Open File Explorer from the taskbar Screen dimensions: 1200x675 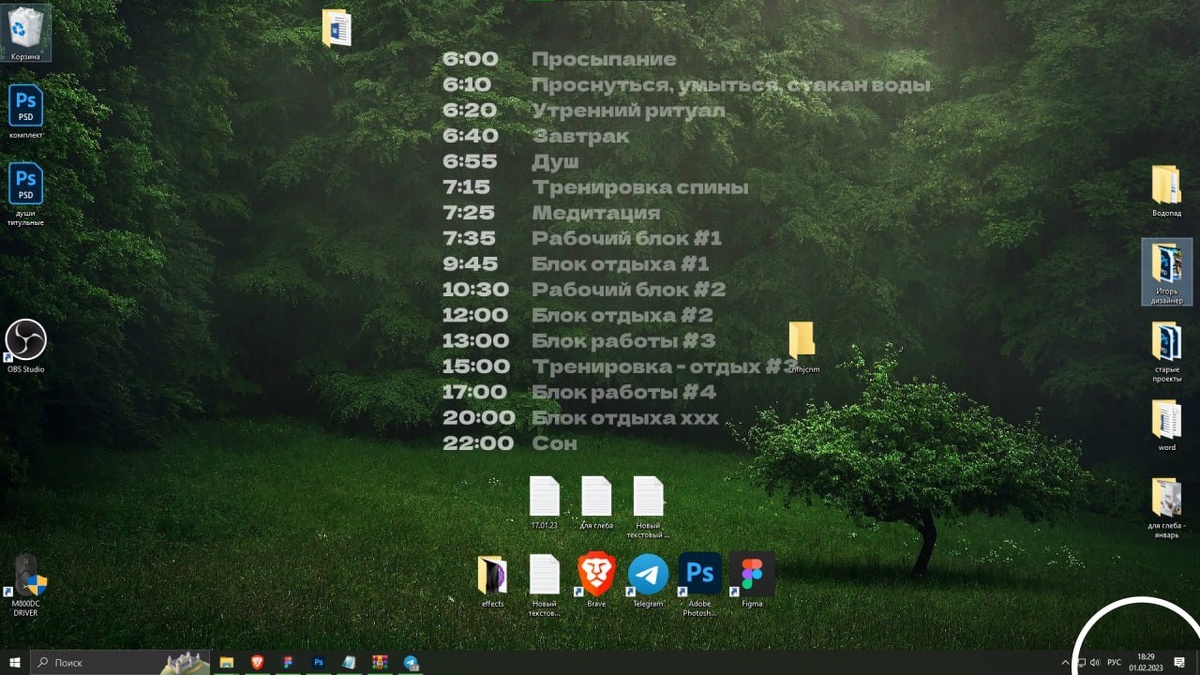(x=227, y=662)
